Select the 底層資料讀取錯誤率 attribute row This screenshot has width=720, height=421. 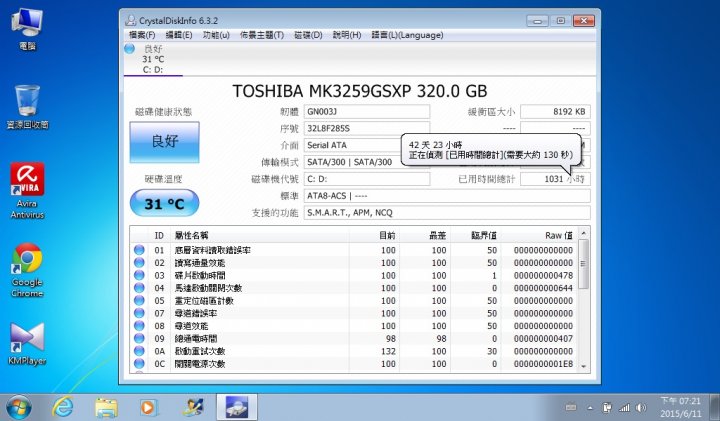pos(354,250)
